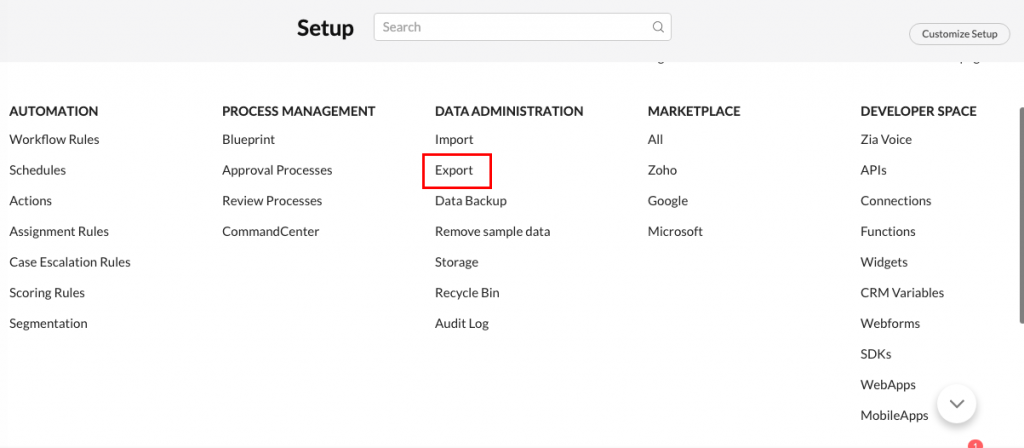This screenshot has height=448, width=1024.
Task: Open the Recycle Bin
Action: 467,293
